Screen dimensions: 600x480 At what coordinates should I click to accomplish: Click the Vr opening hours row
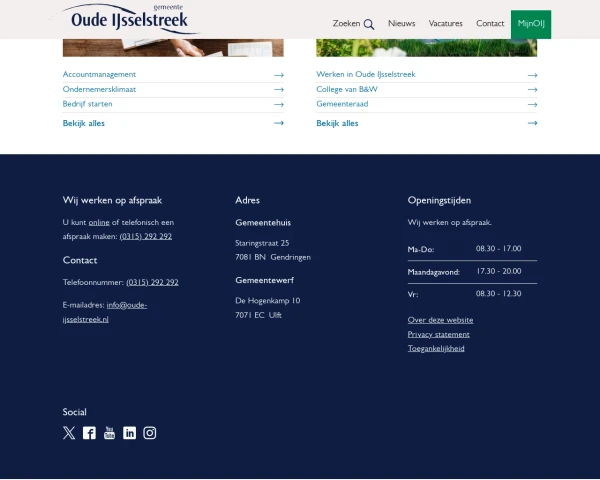point(472,294)
